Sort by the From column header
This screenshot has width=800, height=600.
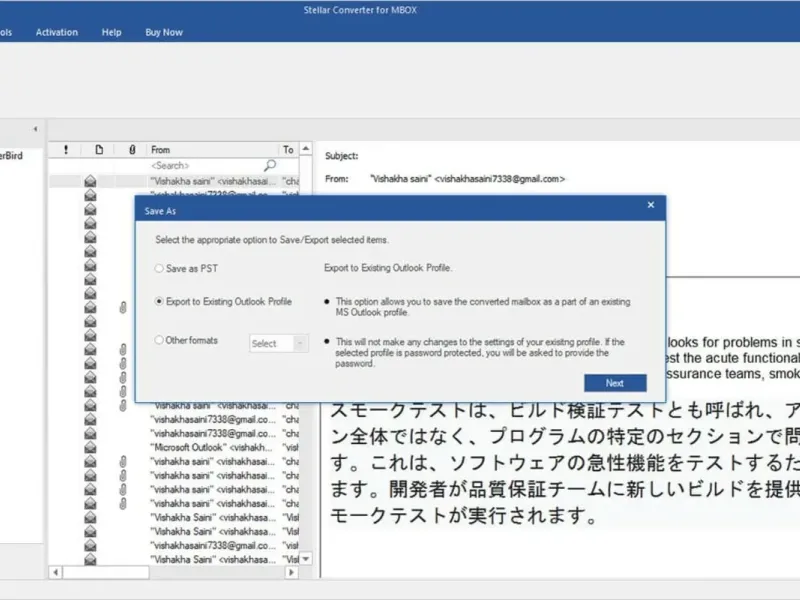click(213, 149)
